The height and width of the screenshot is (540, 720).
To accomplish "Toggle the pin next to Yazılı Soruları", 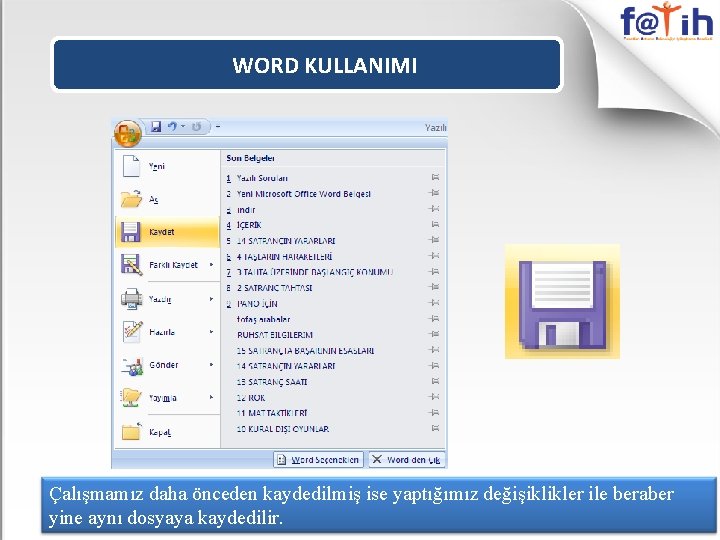I will point(434,177).
